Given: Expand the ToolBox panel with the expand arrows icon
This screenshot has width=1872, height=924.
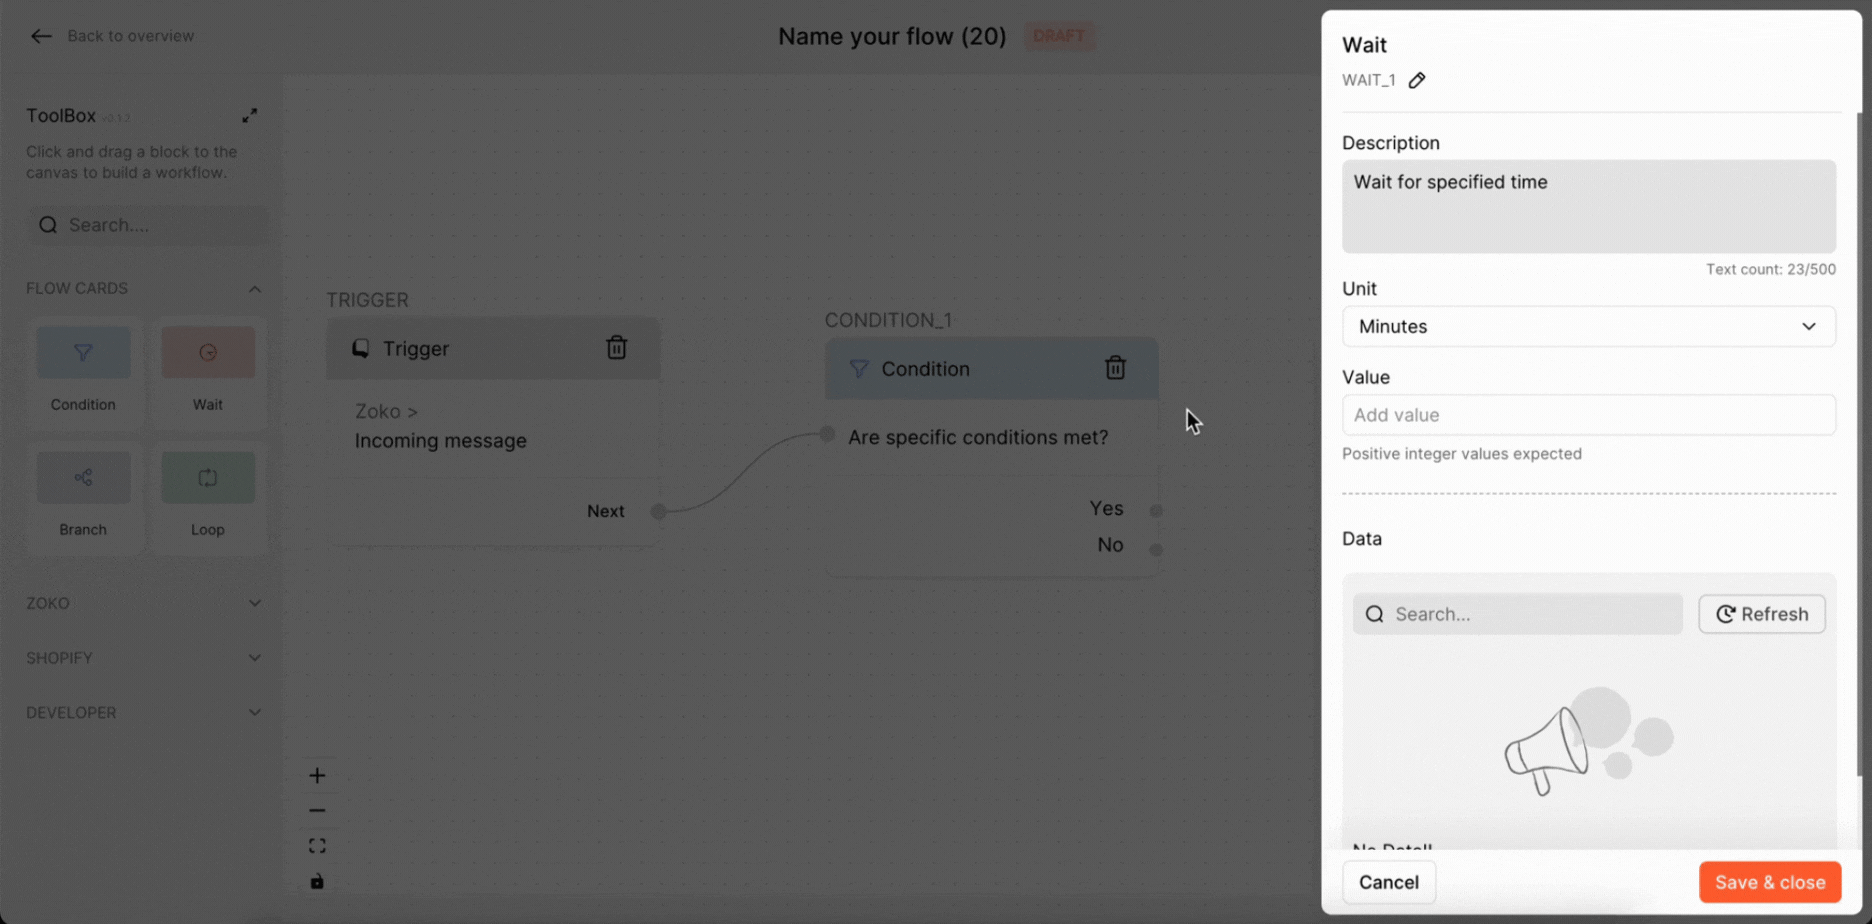Looking at the screenshot, I should 250,116.
